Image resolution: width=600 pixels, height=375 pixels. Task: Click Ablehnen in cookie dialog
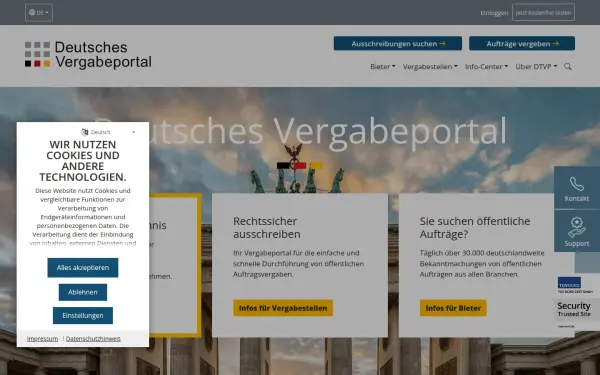pyautogui.click(x=83, y=292)
